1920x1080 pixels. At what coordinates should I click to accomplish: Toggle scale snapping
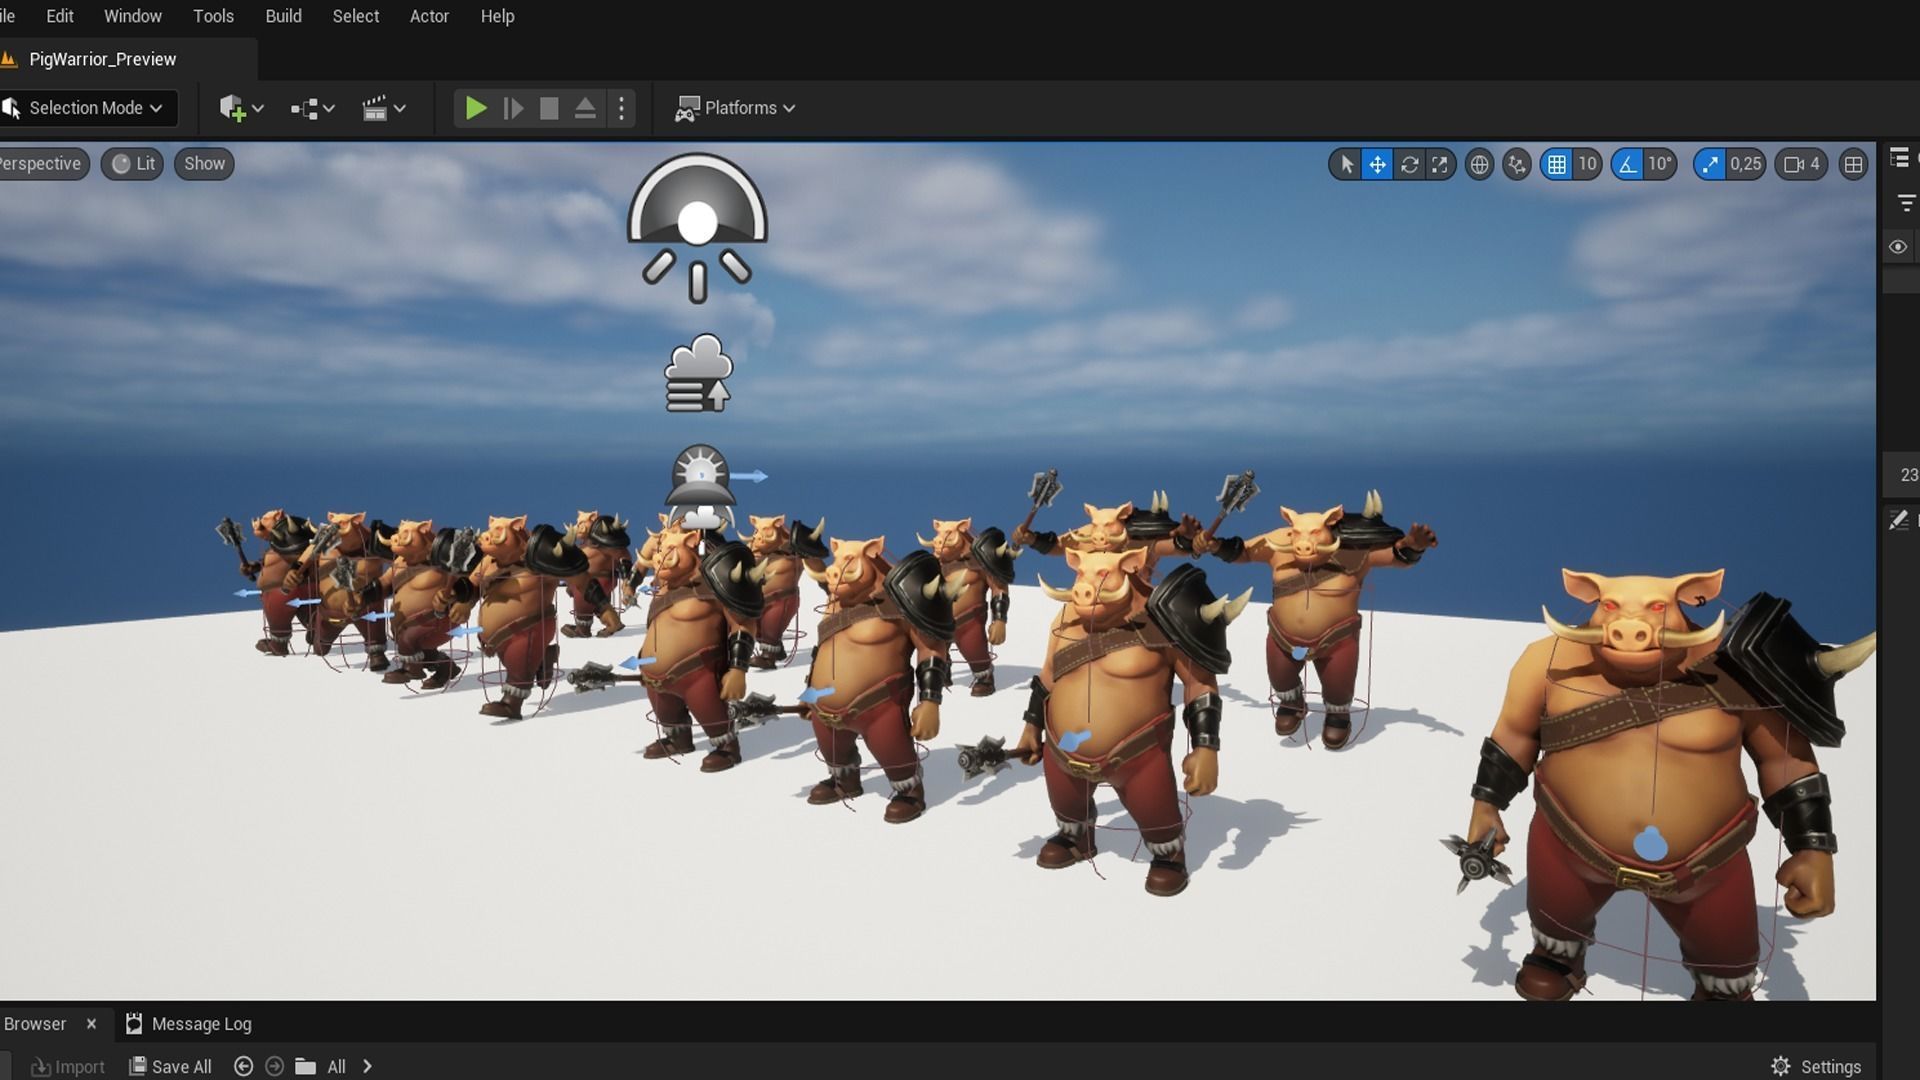[x=1710, y=165]
